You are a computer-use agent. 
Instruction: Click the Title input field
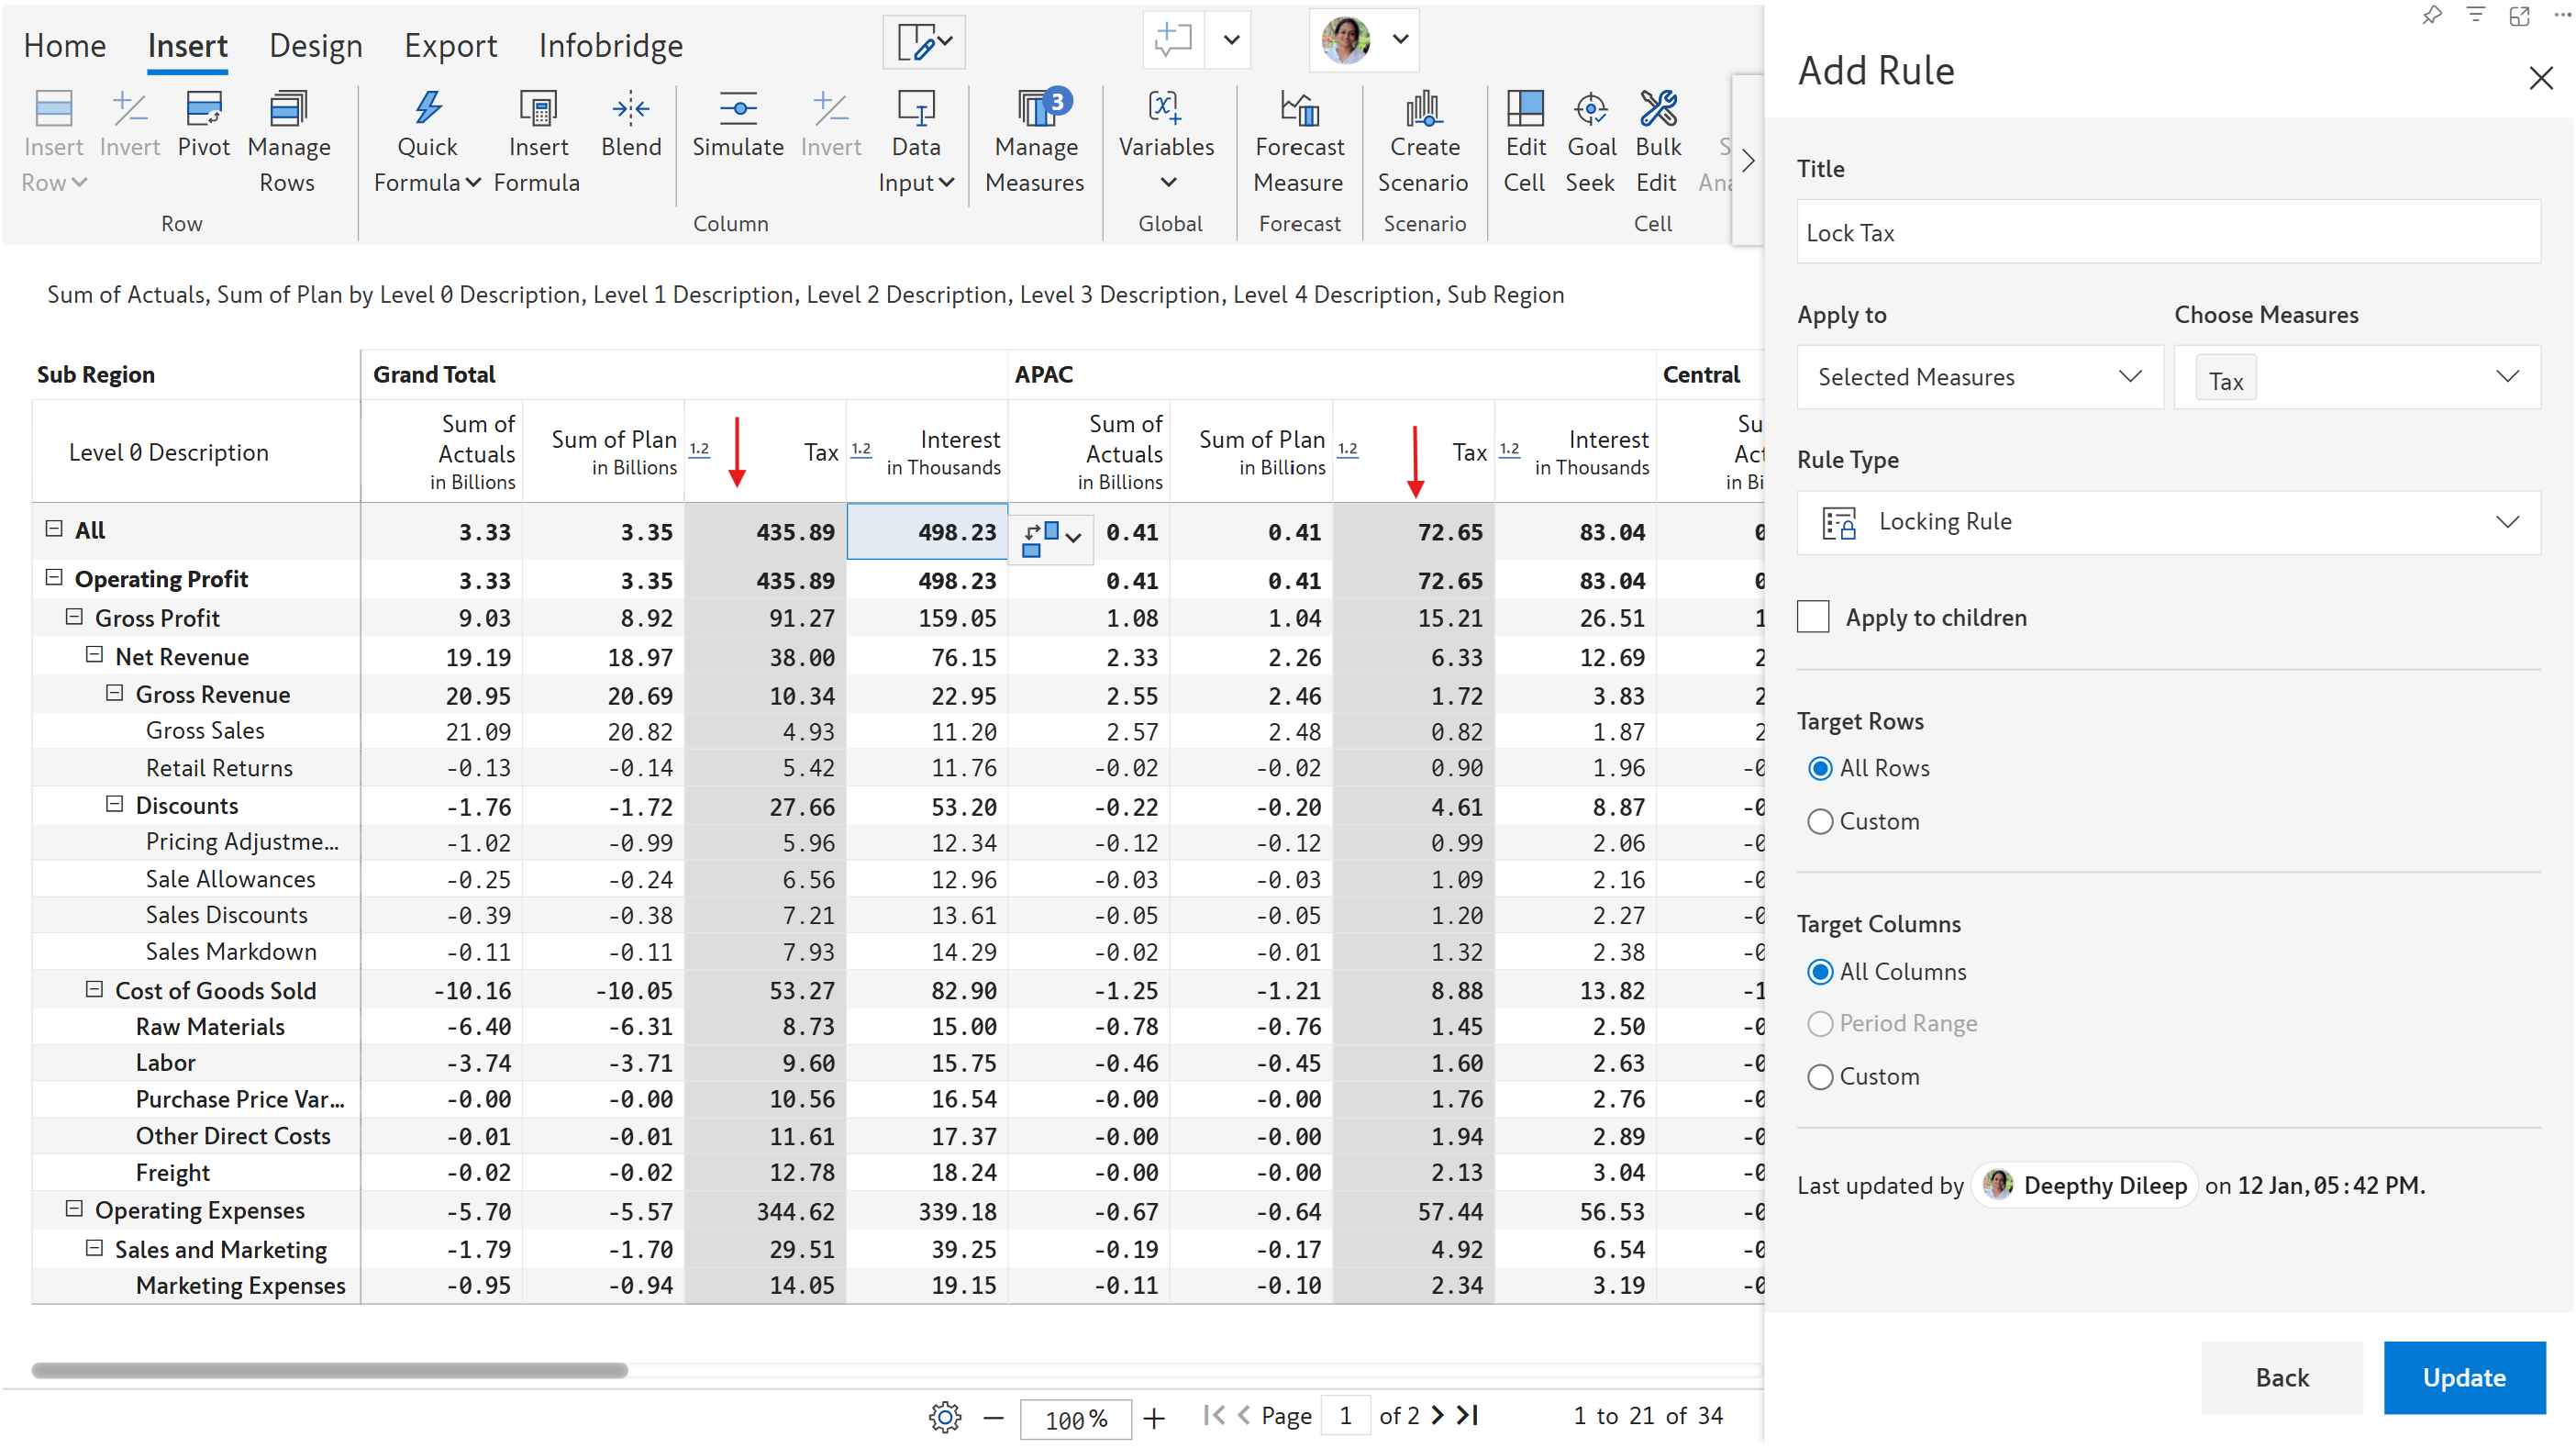pos(2167,232)
